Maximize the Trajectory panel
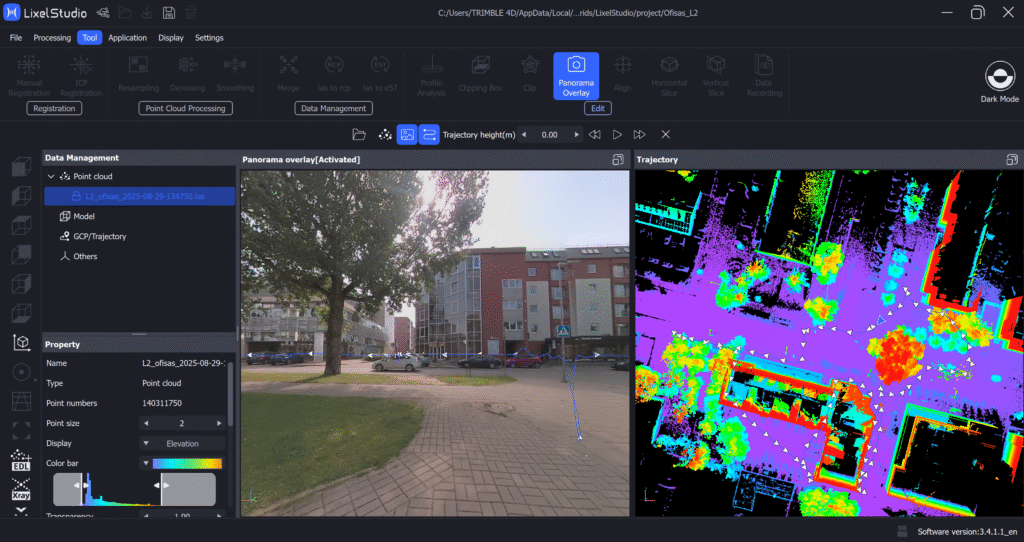 1012,160
